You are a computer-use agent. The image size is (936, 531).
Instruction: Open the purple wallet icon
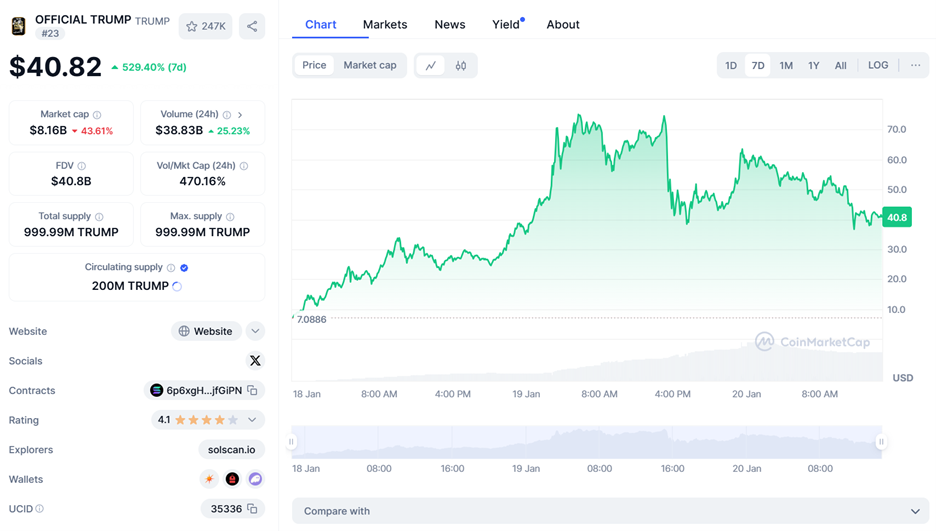coord(255,479)
